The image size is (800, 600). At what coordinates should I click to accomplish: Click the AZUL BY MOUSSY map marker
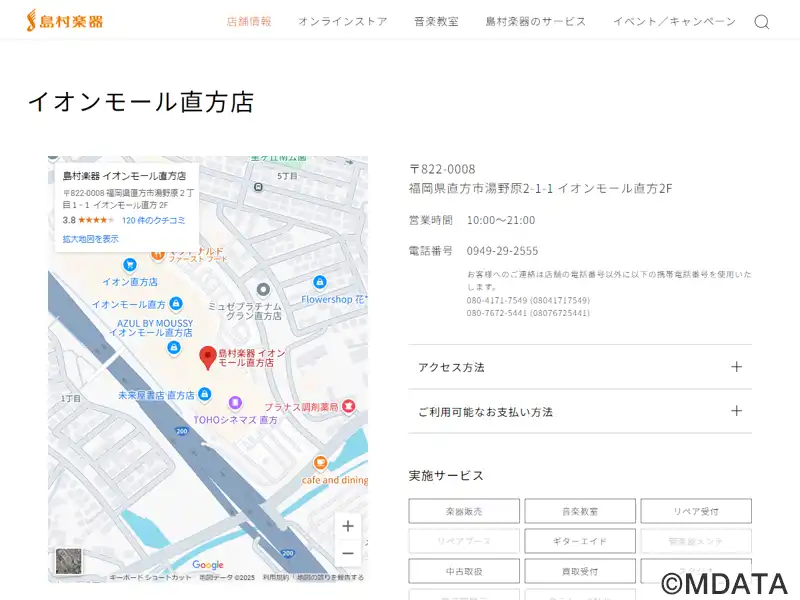[174, 348]
